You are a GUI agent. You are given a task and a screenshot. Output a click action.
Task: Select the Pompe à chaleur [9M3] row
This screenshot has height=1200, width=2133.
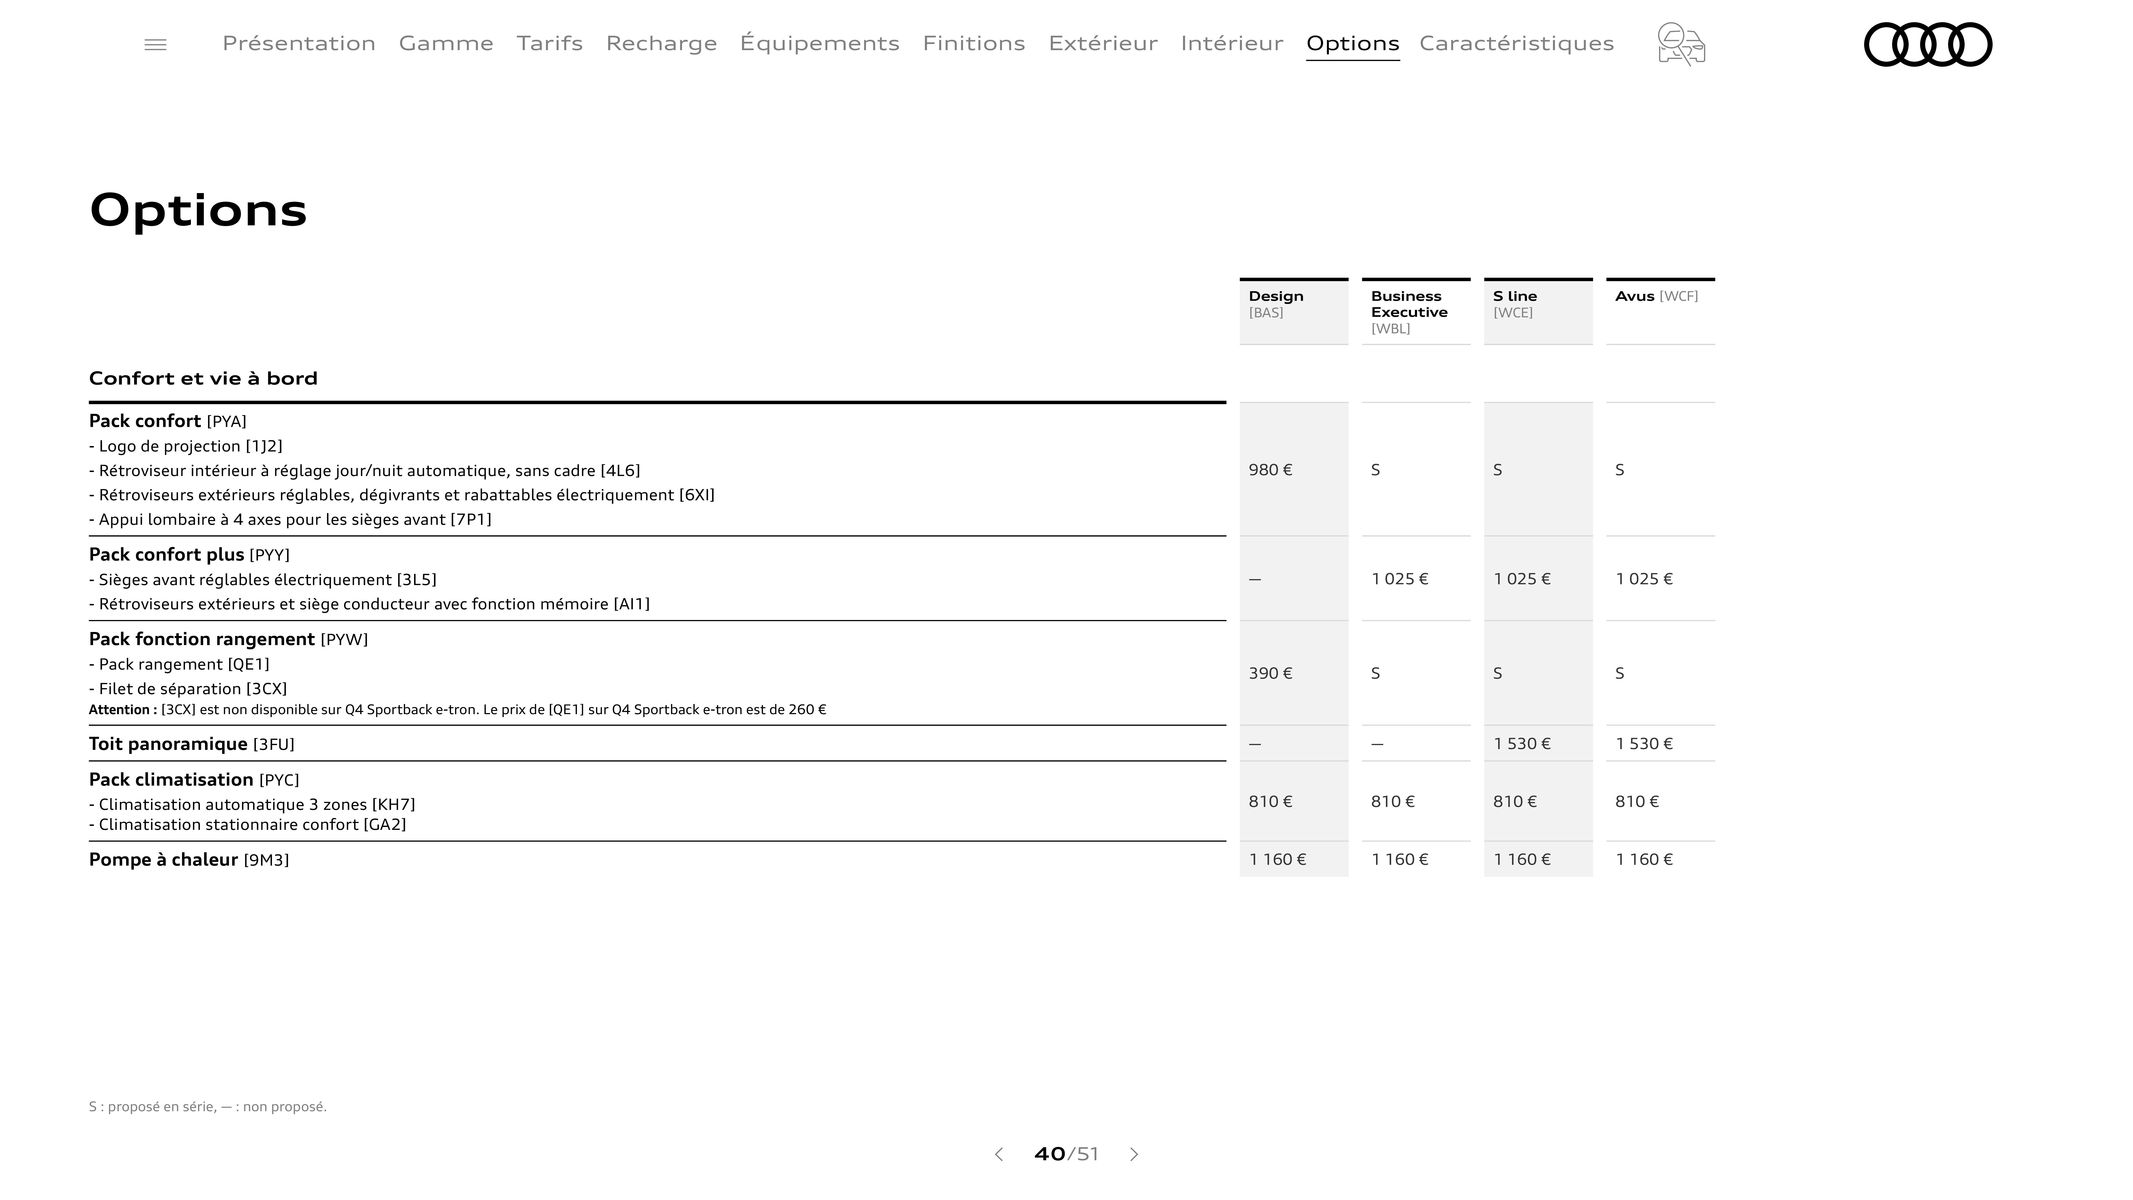pos(657,859)
